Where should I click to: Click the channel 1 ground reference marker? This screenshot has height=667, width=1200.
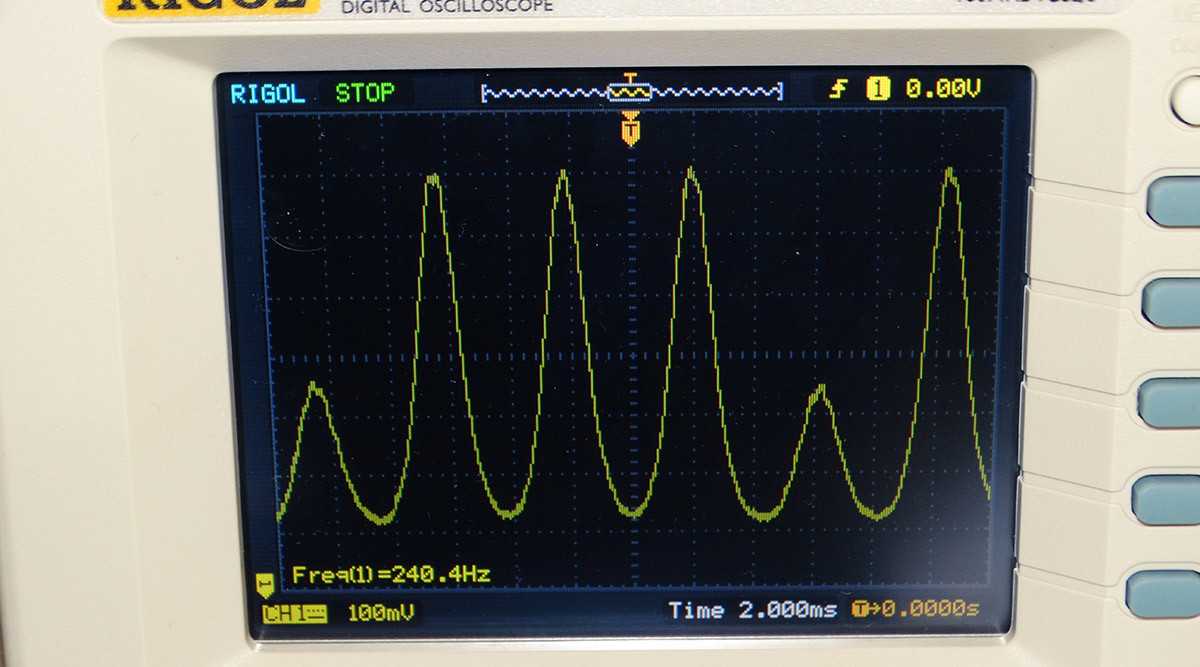point(265,581)
